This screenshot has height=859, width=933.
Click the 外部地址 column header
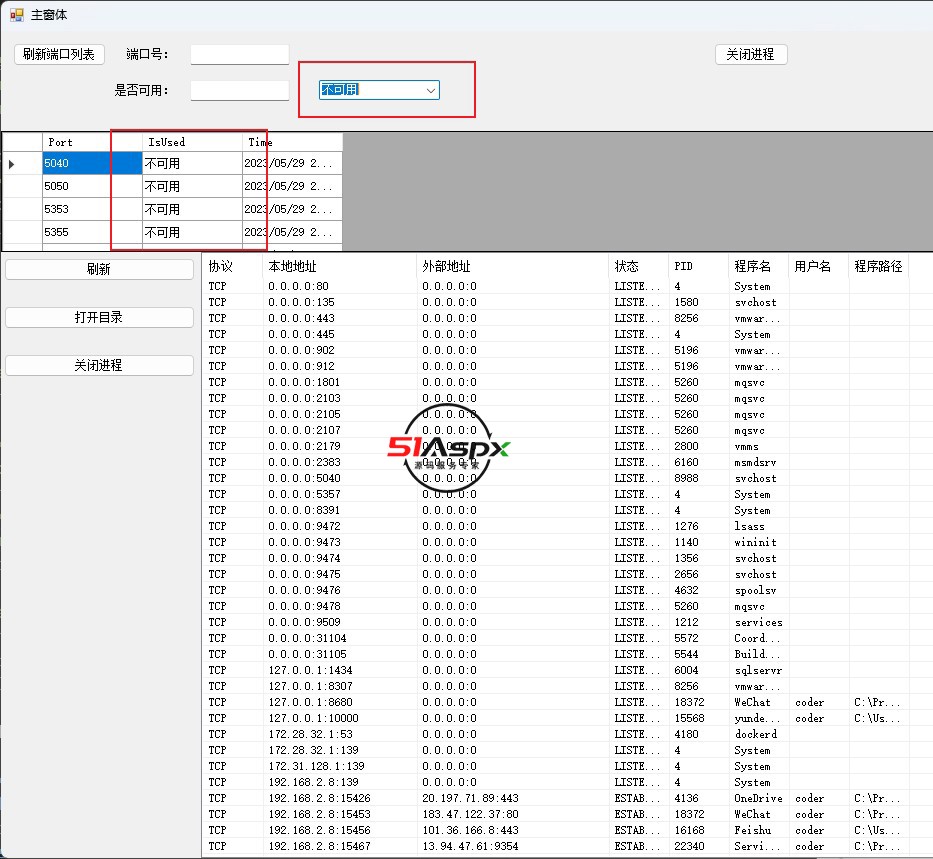512,266
